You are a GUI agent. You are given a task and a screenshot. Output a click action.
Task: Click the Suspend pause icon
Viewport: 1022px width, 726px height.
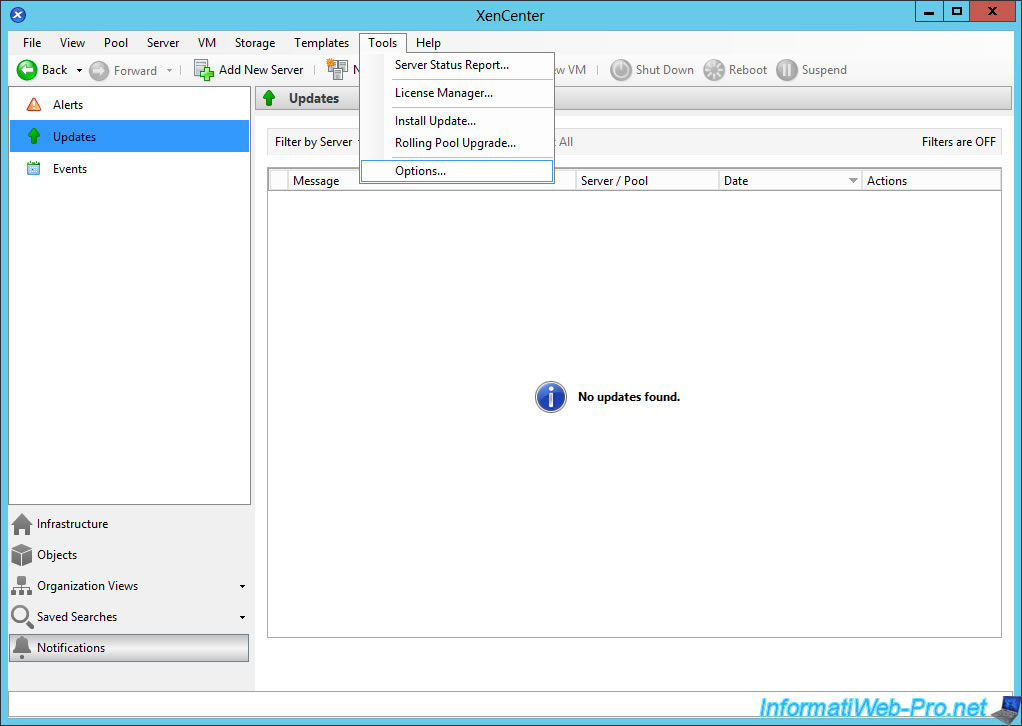pyautogui.click(x=787, y=70)
